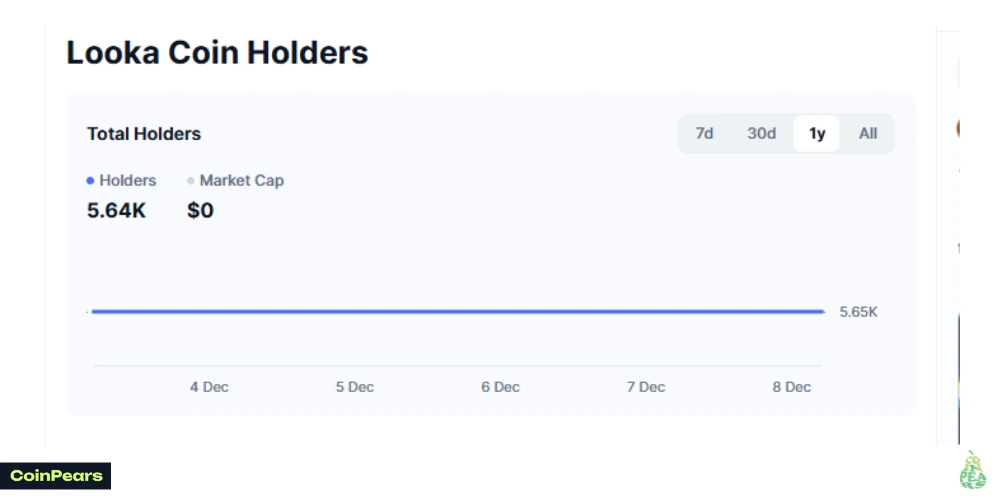
Task: Select the 30d time range tab
Action: (x=761, y=133)
